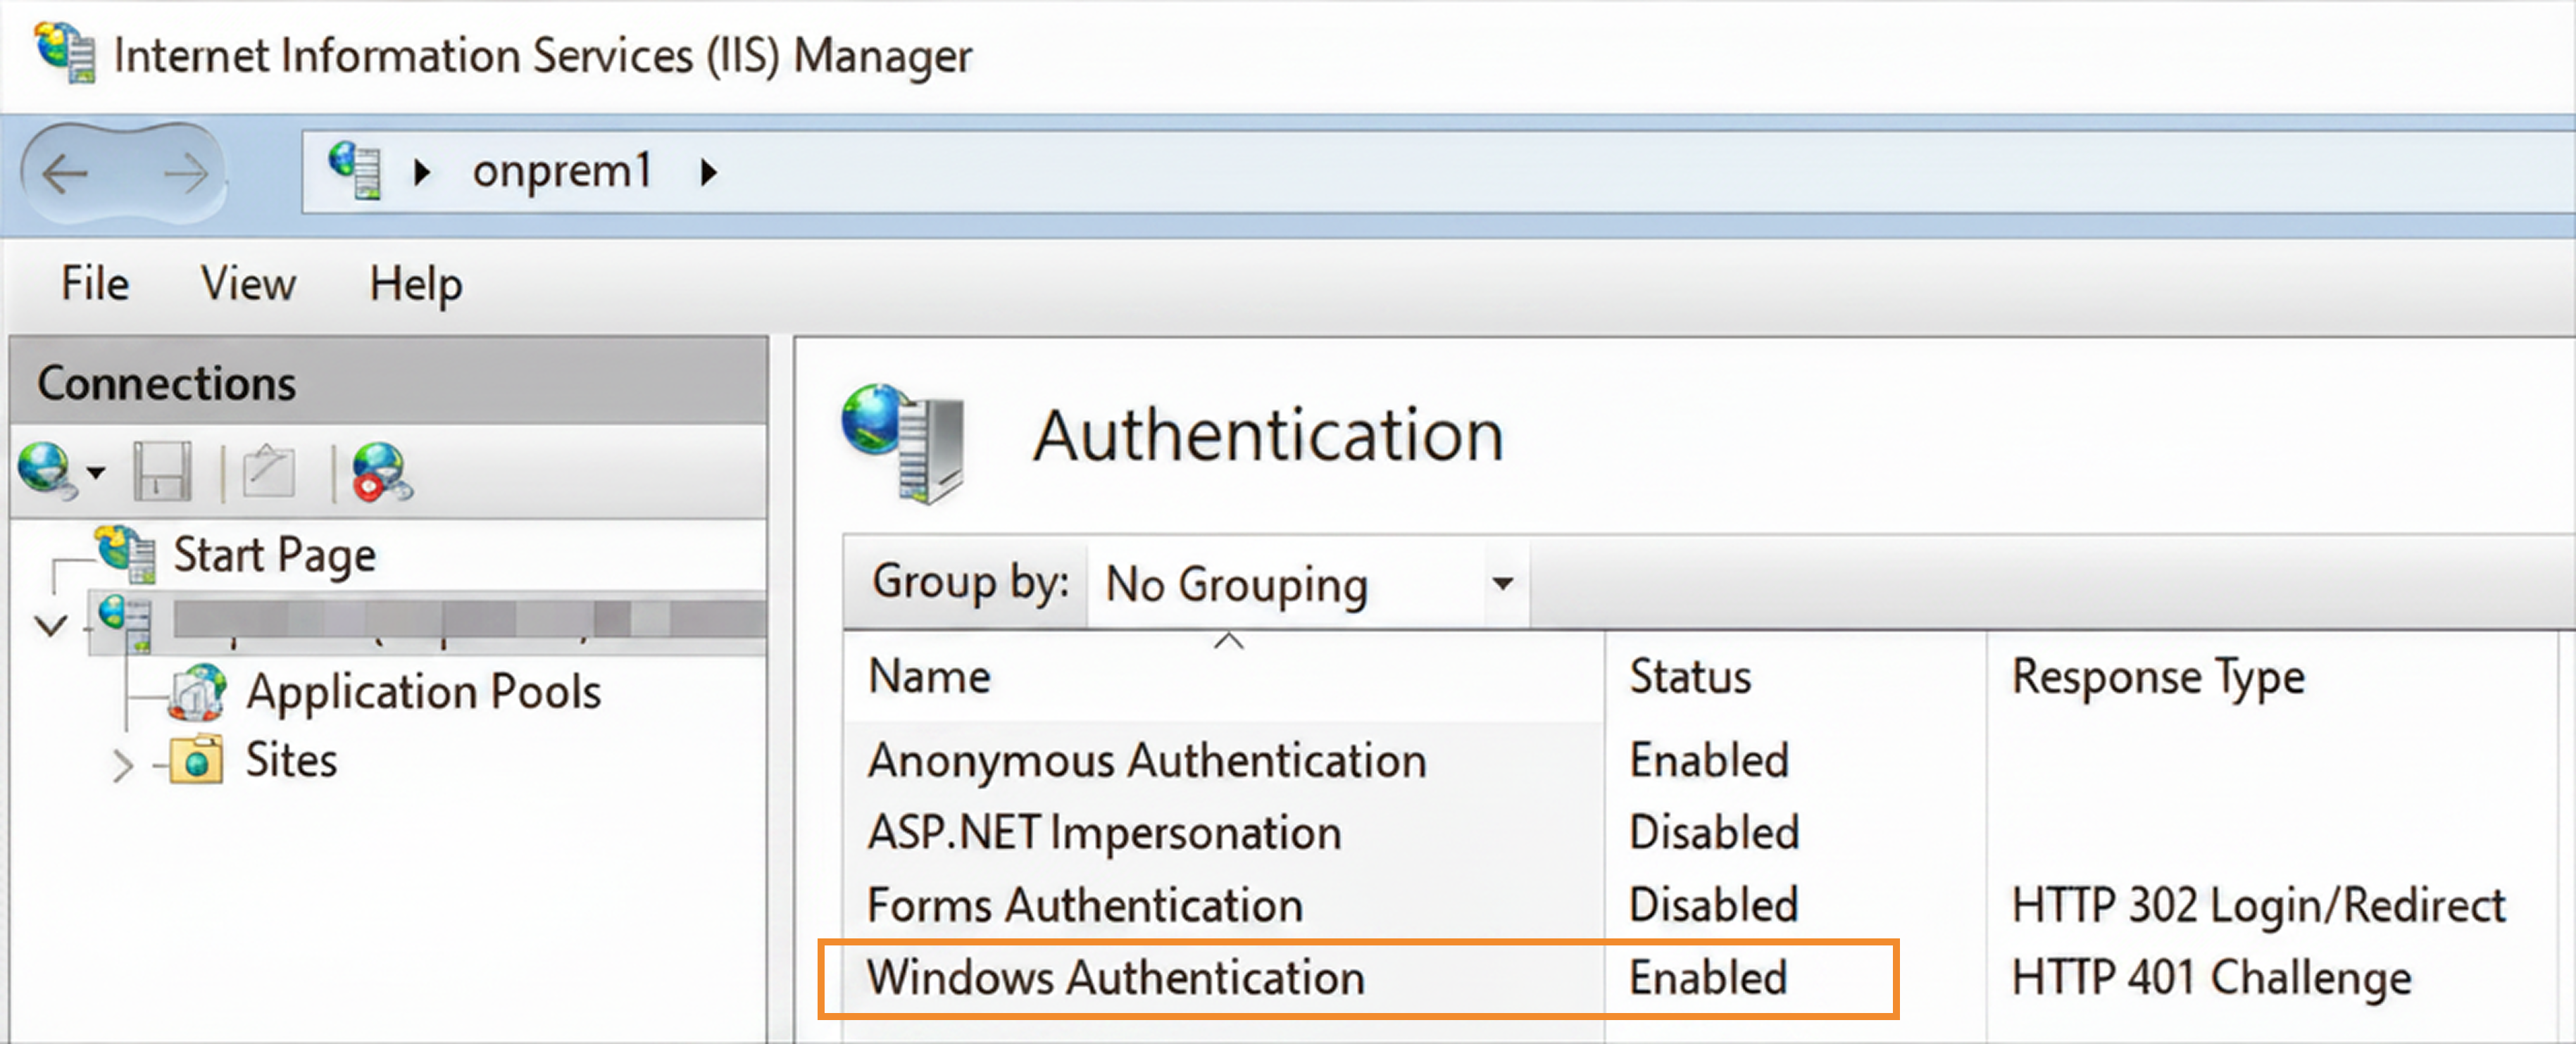Viewport: 2576px width, 1044px height.
Task: Select Application Pools in the tree
Action: pos(423,692)
